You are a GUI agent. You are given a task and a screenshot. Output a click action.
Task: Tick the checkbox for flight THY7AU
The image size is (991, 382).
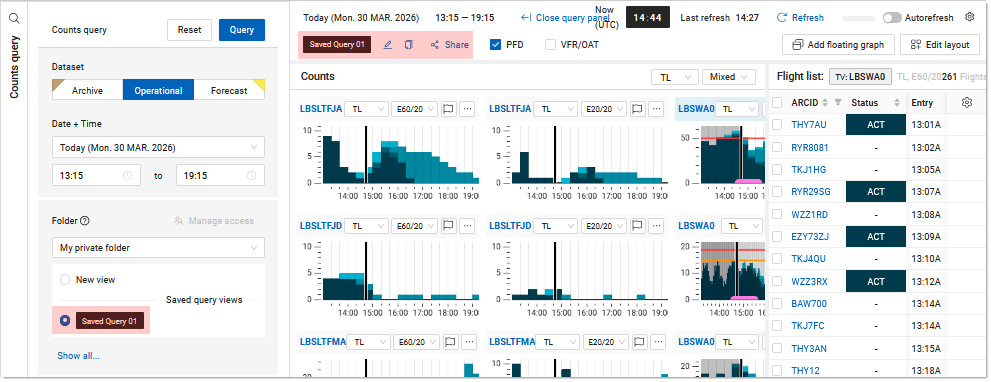(777, 125)
